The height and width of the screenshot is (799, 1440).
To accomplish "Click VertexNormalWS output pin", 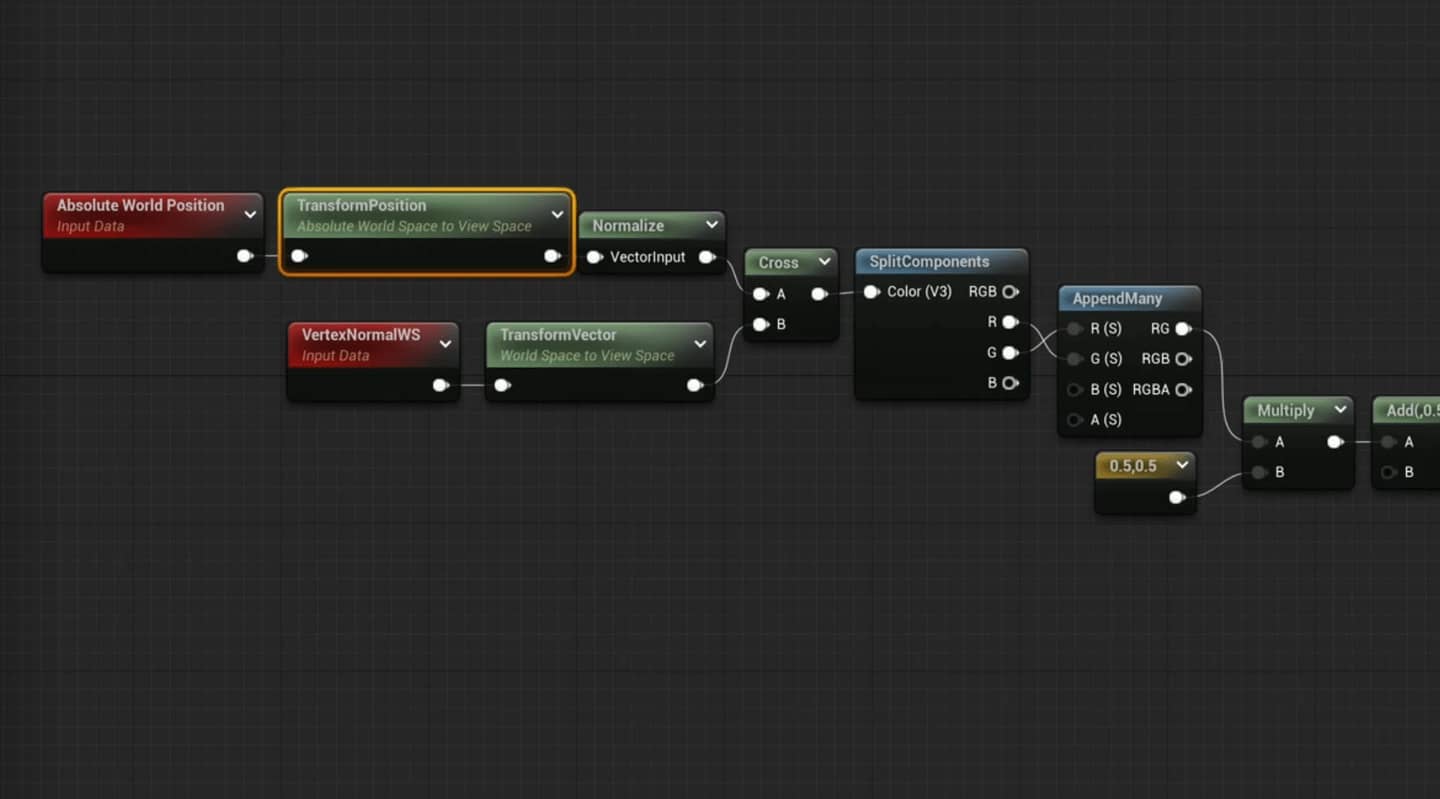I will (x=440, y=385).
